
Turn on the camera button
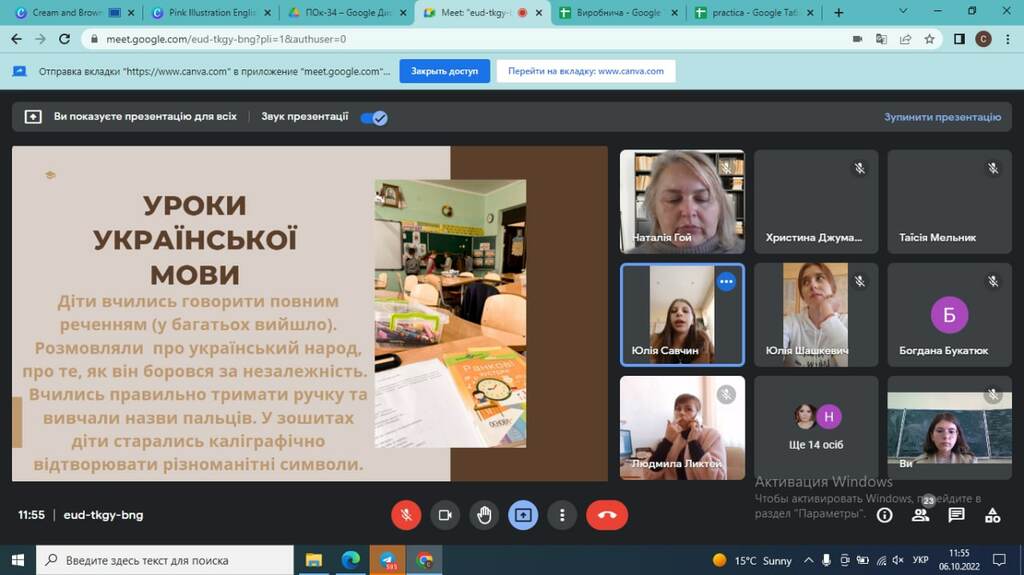[445, 515]
